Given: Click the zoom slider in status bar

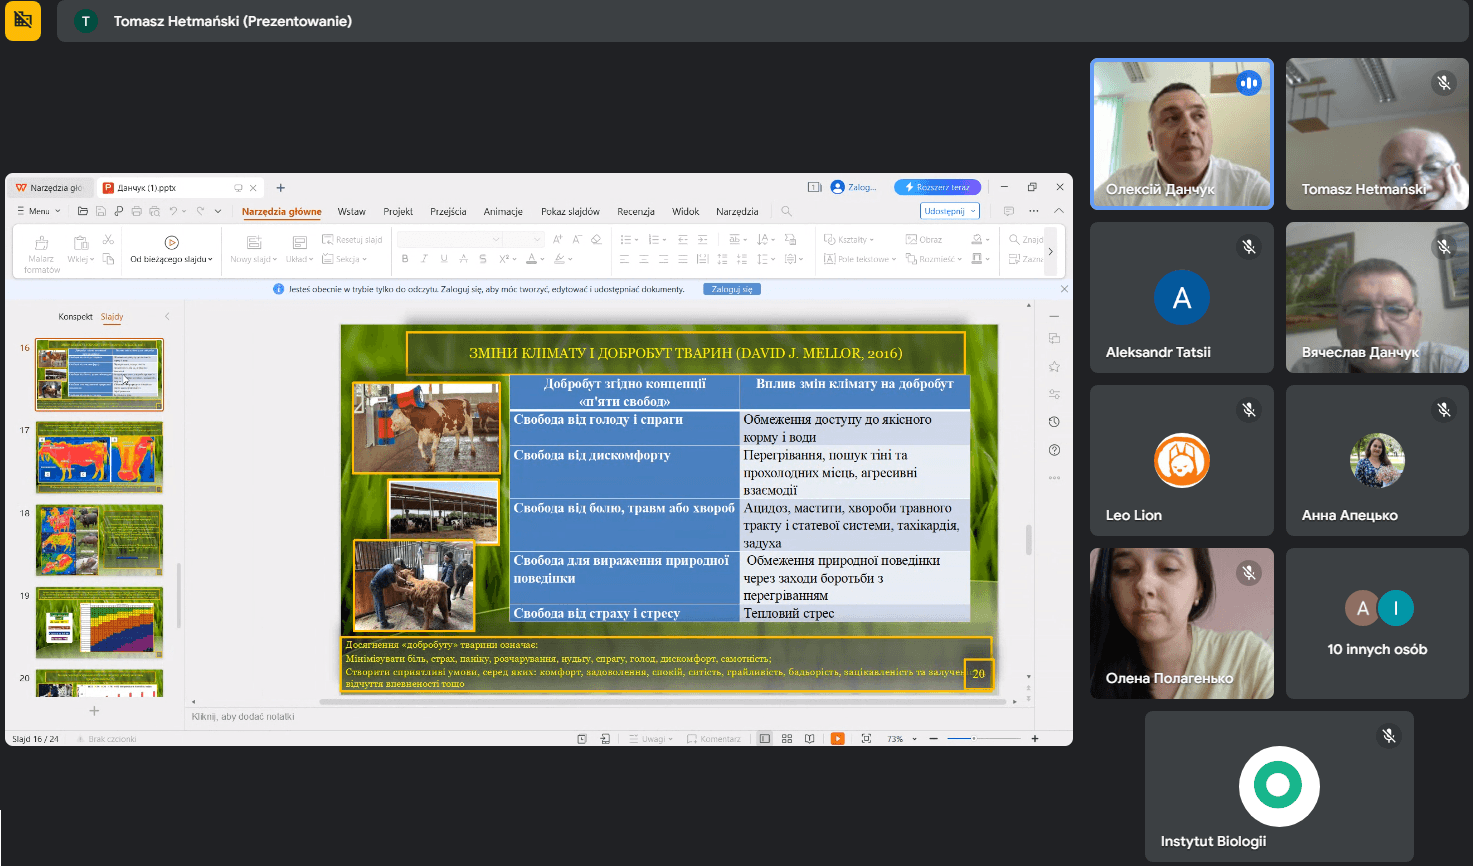Looking at the screenshot, I should 983,739.
